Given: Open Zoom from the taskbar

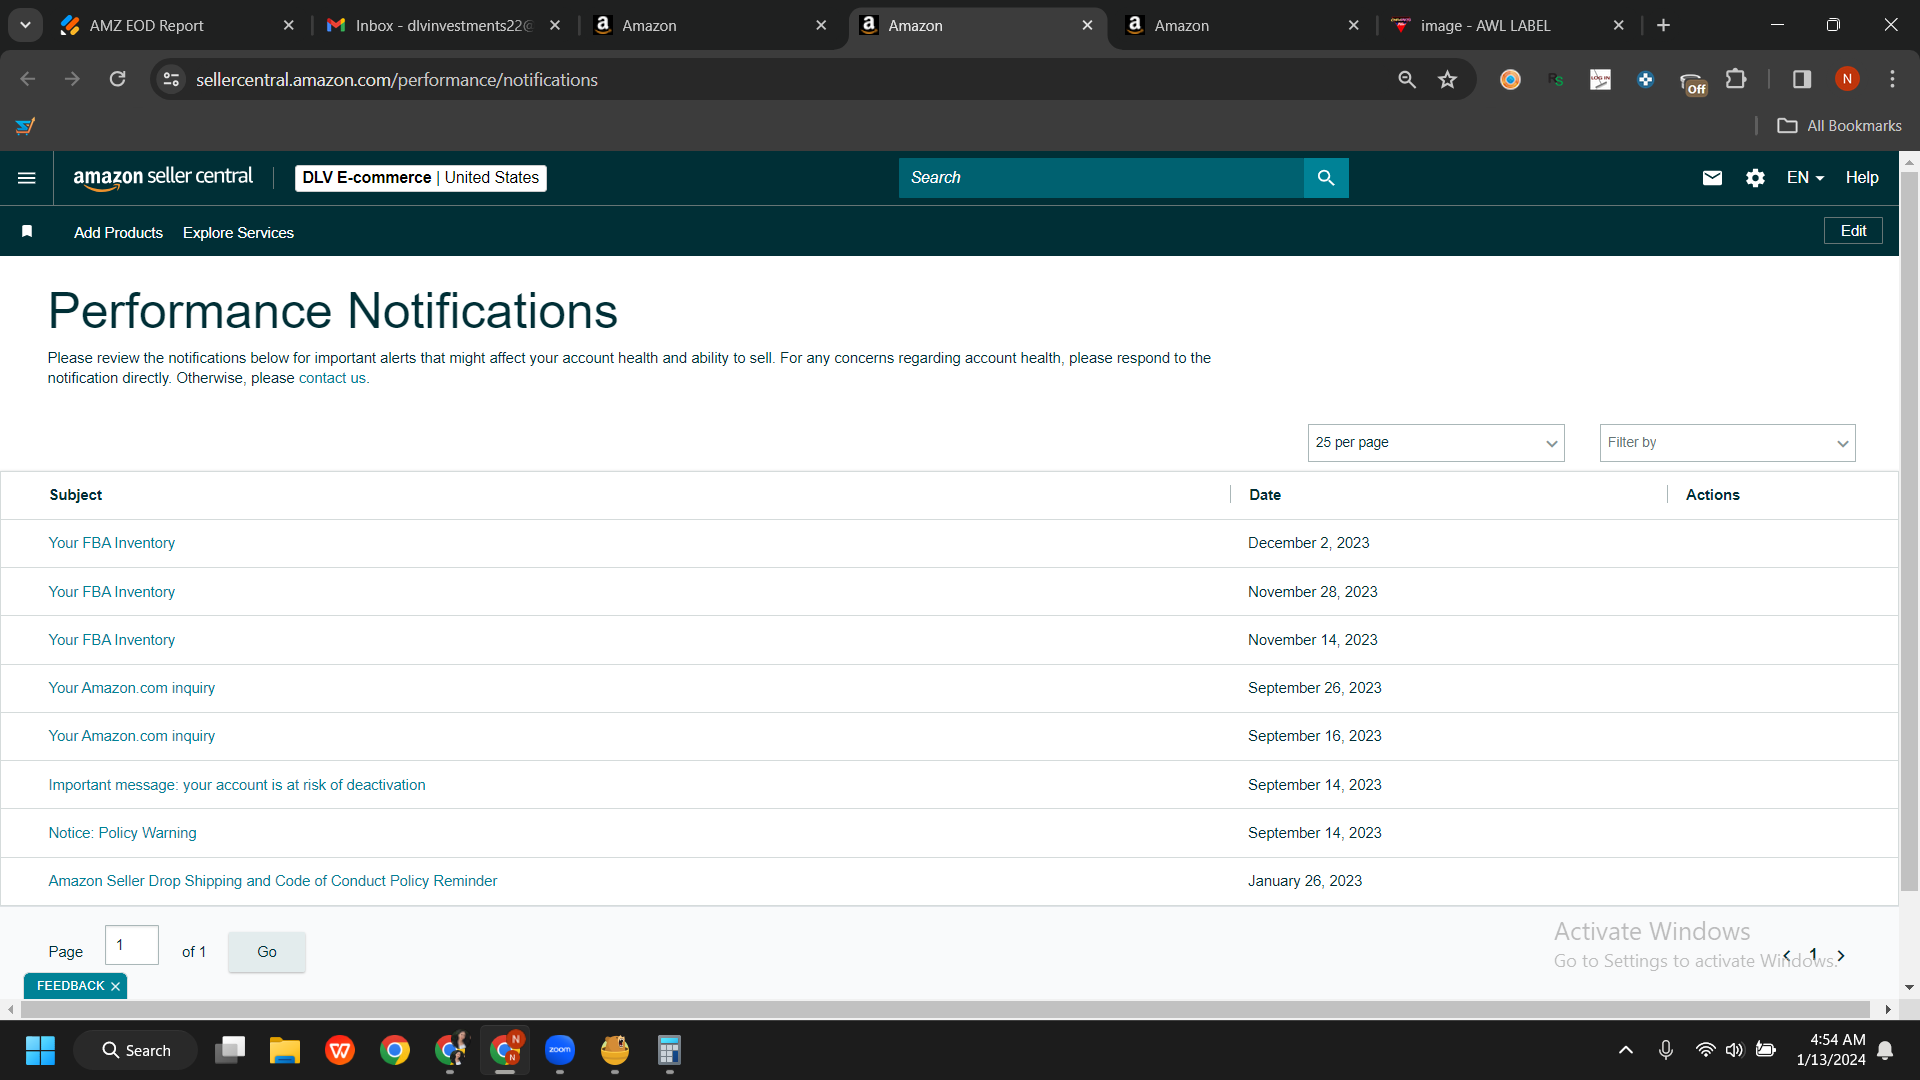Looking at the screenshot, I should tap(560, 1050).
